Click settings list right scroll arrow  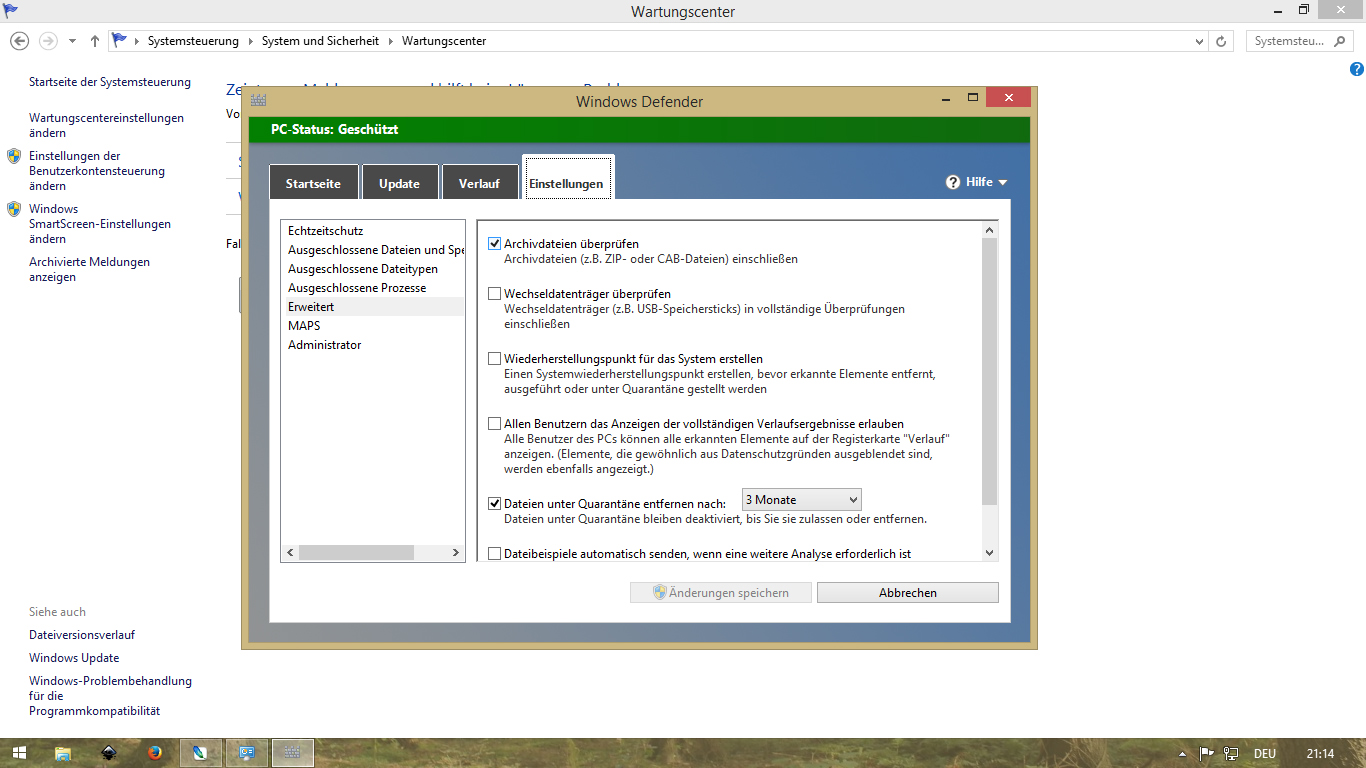456,552
